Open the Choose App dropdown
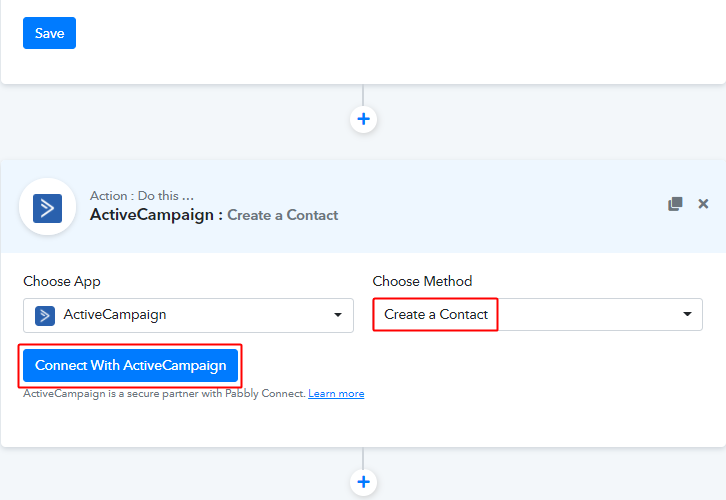 point(188,315)
